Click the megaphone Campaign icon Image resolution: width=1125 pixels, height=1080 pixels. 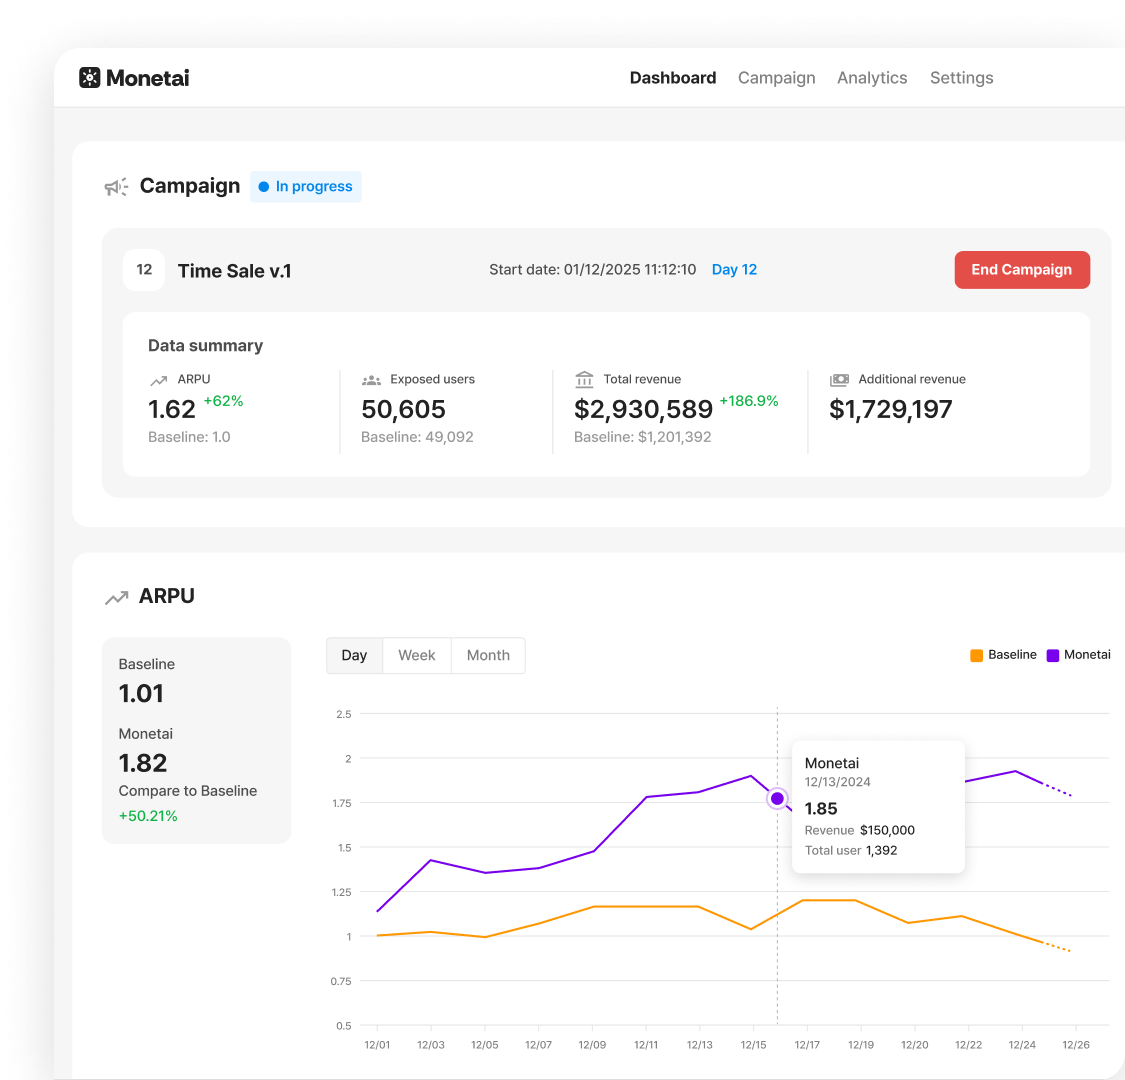pos(116,187)
